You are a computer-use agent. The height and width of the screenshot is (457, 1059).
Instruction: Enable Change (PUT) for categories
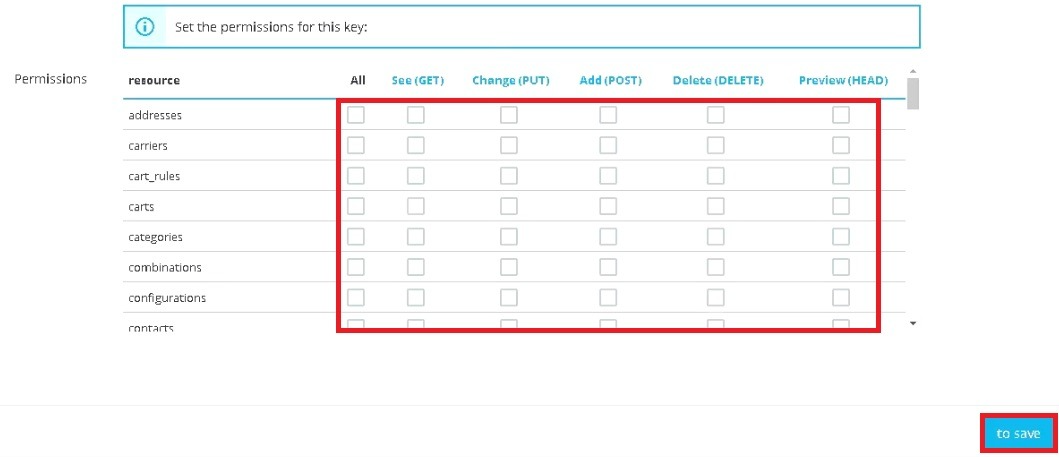[x=509, y=236]
